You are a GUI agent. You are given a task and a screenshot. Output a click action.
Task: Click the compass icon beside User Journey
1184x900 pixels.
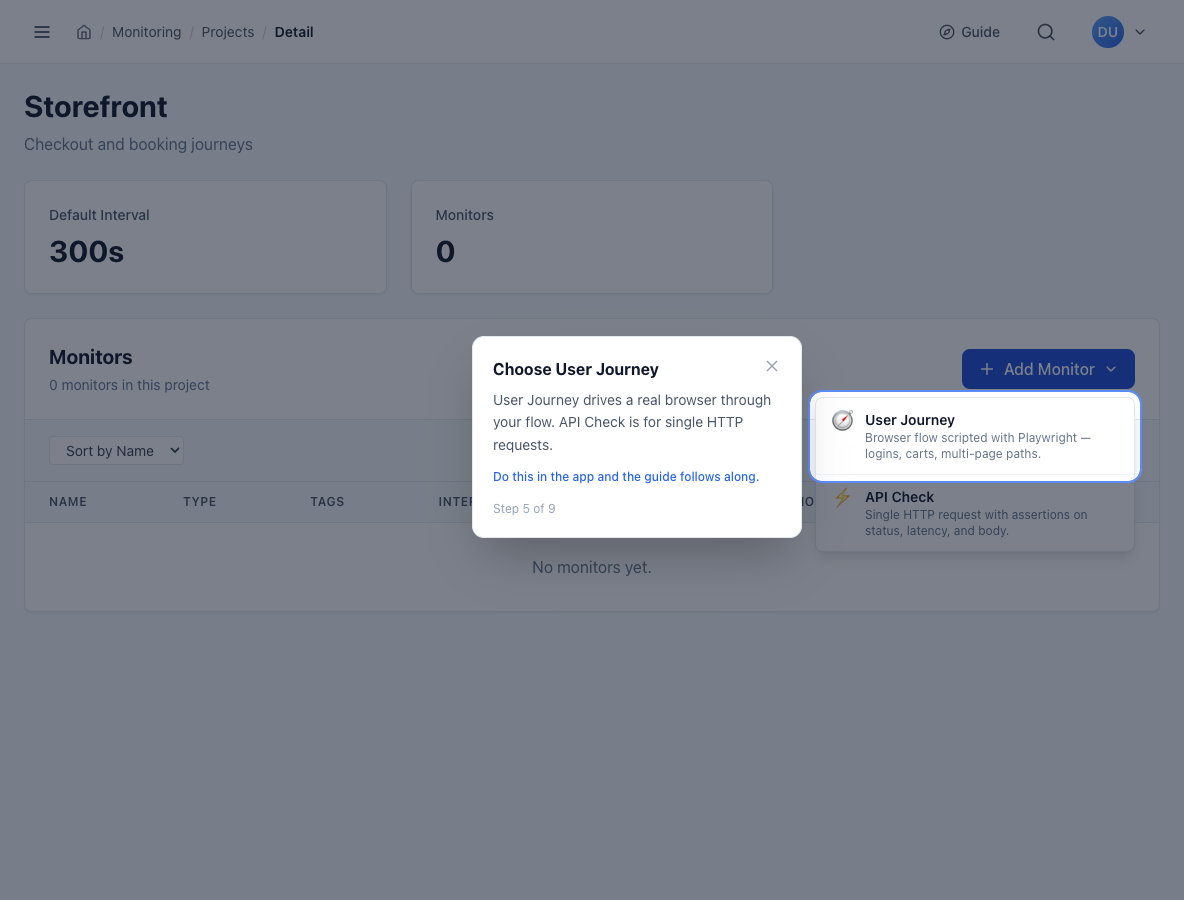click(843, 421)
